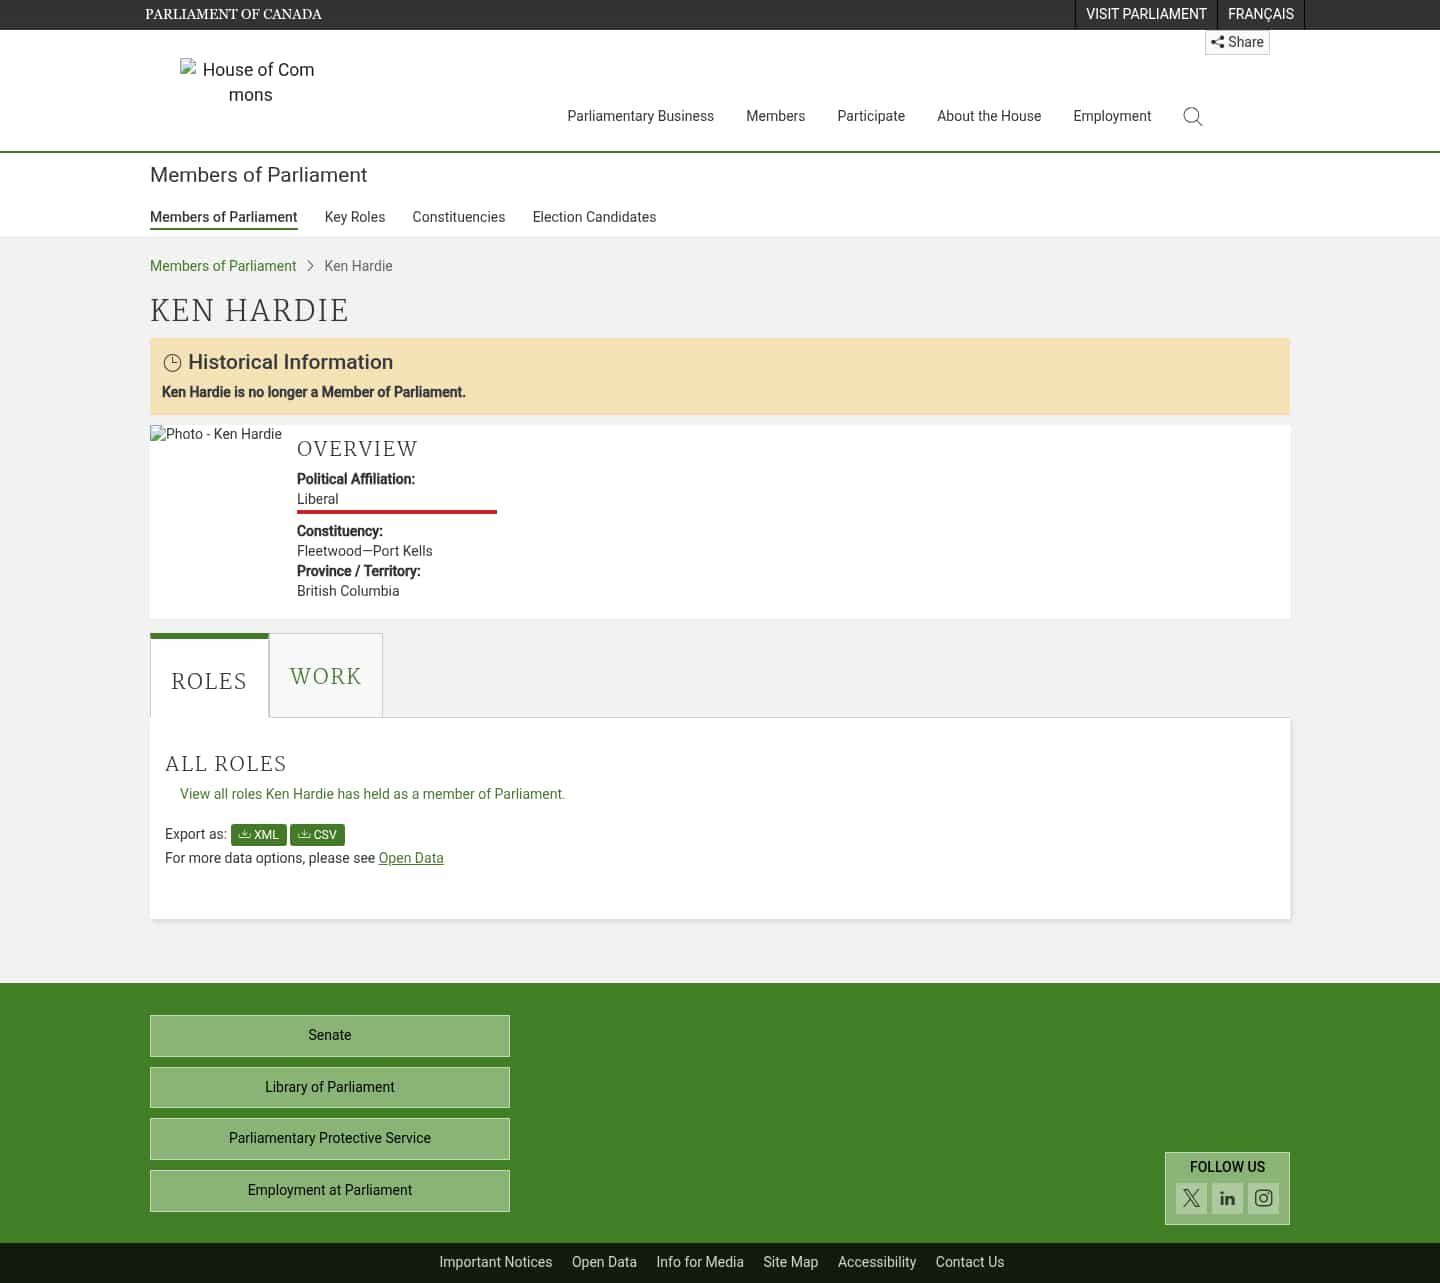Open the LinkedIn follow icon
The width and height of the screenshot is (1440, 1283).
(x=1227, y=1198)
